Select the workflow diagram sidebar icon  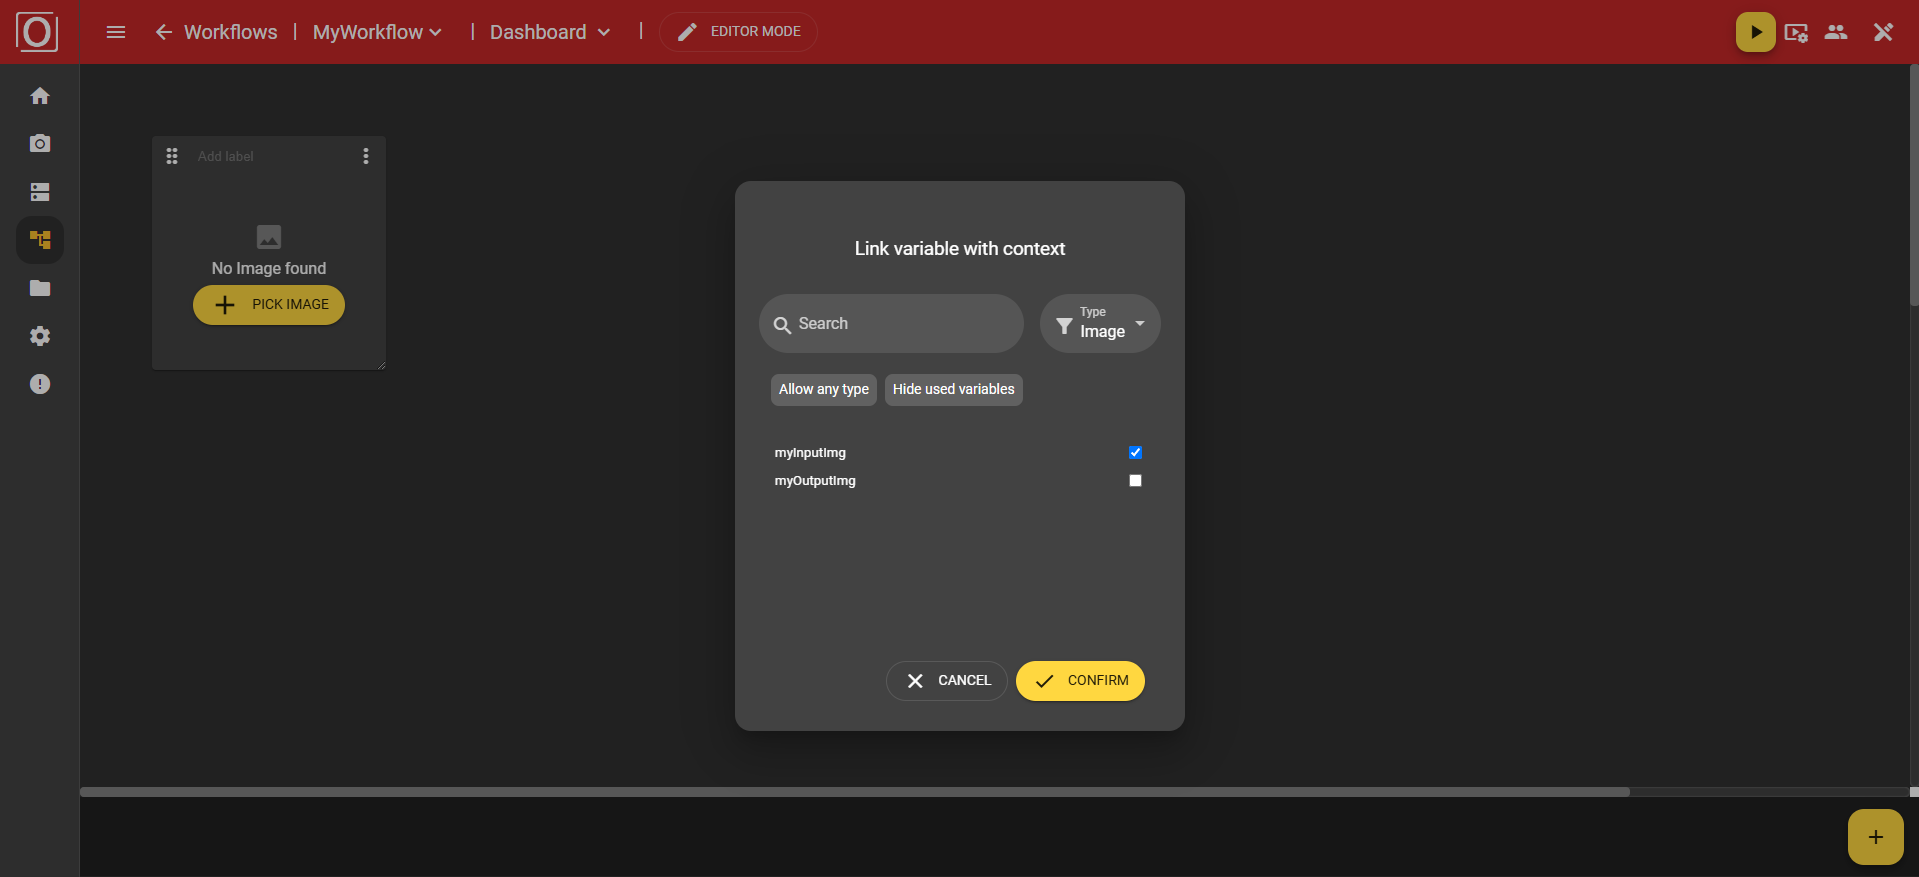tap(40, 240)
